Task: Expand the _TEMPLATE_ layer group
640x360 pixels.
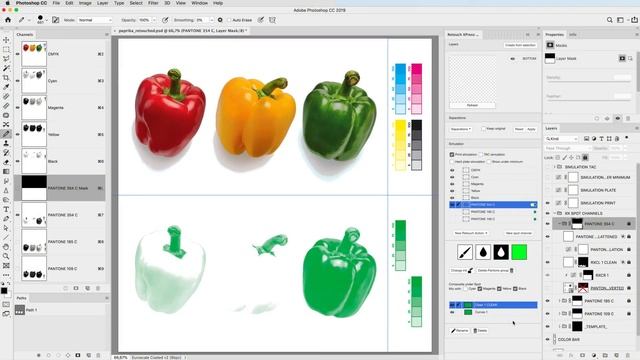Action: 559,326
